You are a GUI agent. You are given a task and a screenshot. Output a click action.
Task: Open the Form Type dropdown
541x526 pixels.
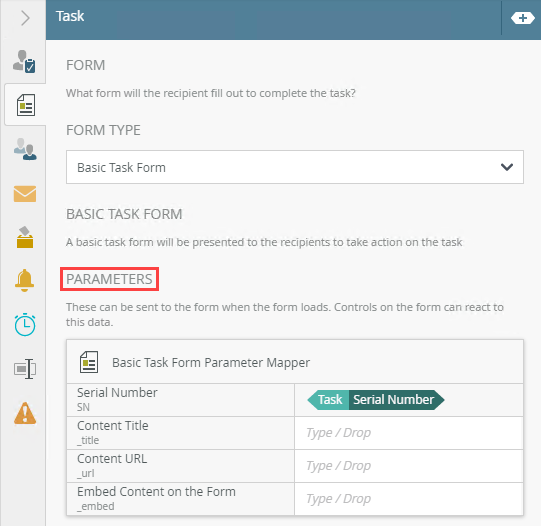295,167
